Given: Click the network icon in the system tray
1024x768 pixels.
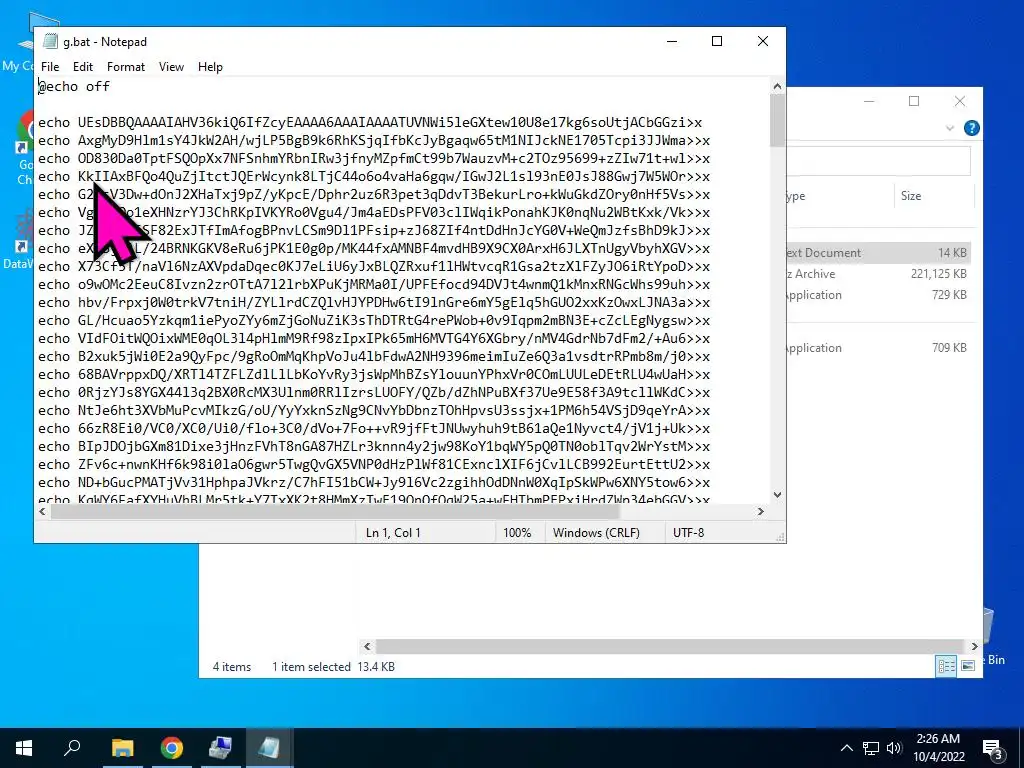Looking at the screenshot, I should 871,748.
